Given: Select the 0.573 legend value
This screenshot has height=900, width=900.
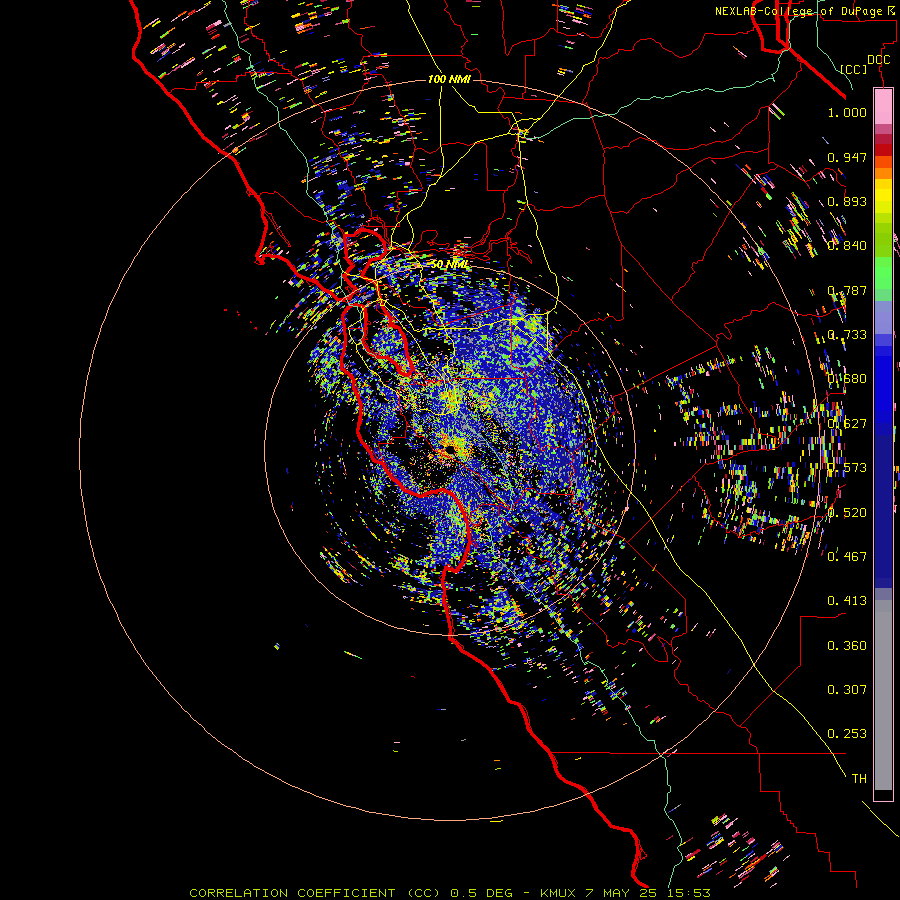Looking at the screenshot, I should (847, 468).
